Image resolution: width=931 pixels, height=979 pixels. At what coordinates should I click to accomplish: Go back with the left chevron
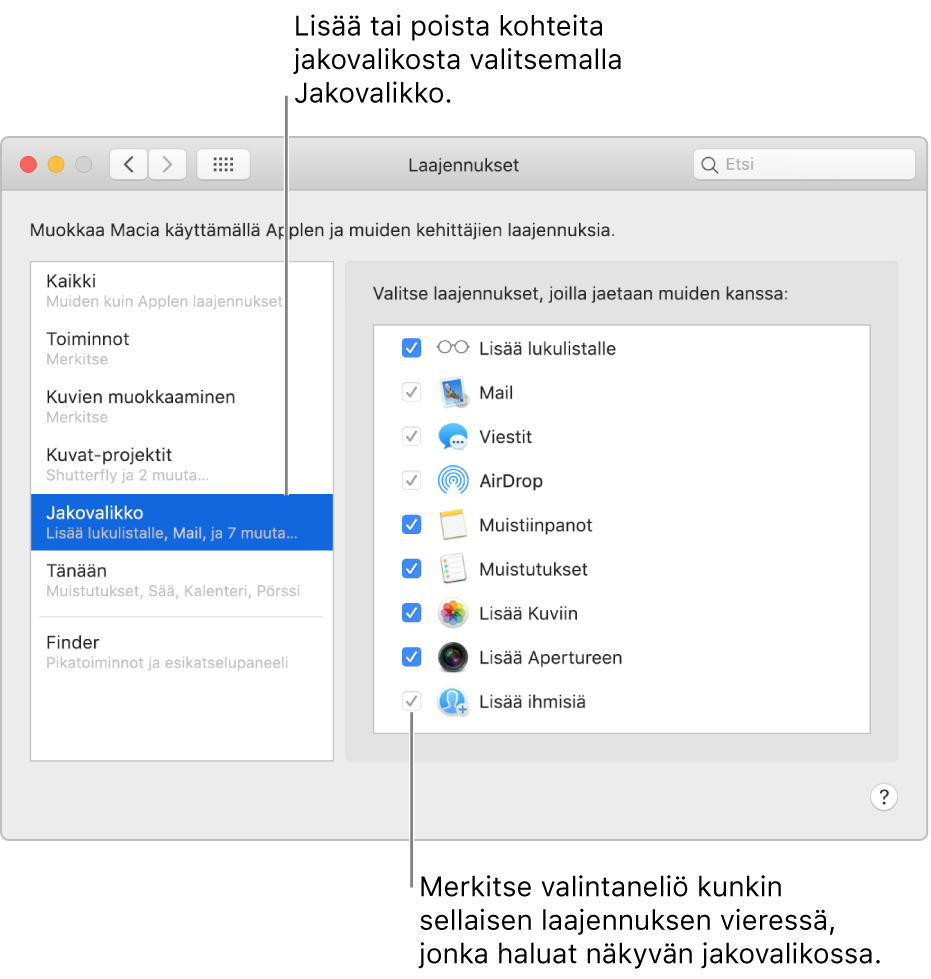(129, 164)
